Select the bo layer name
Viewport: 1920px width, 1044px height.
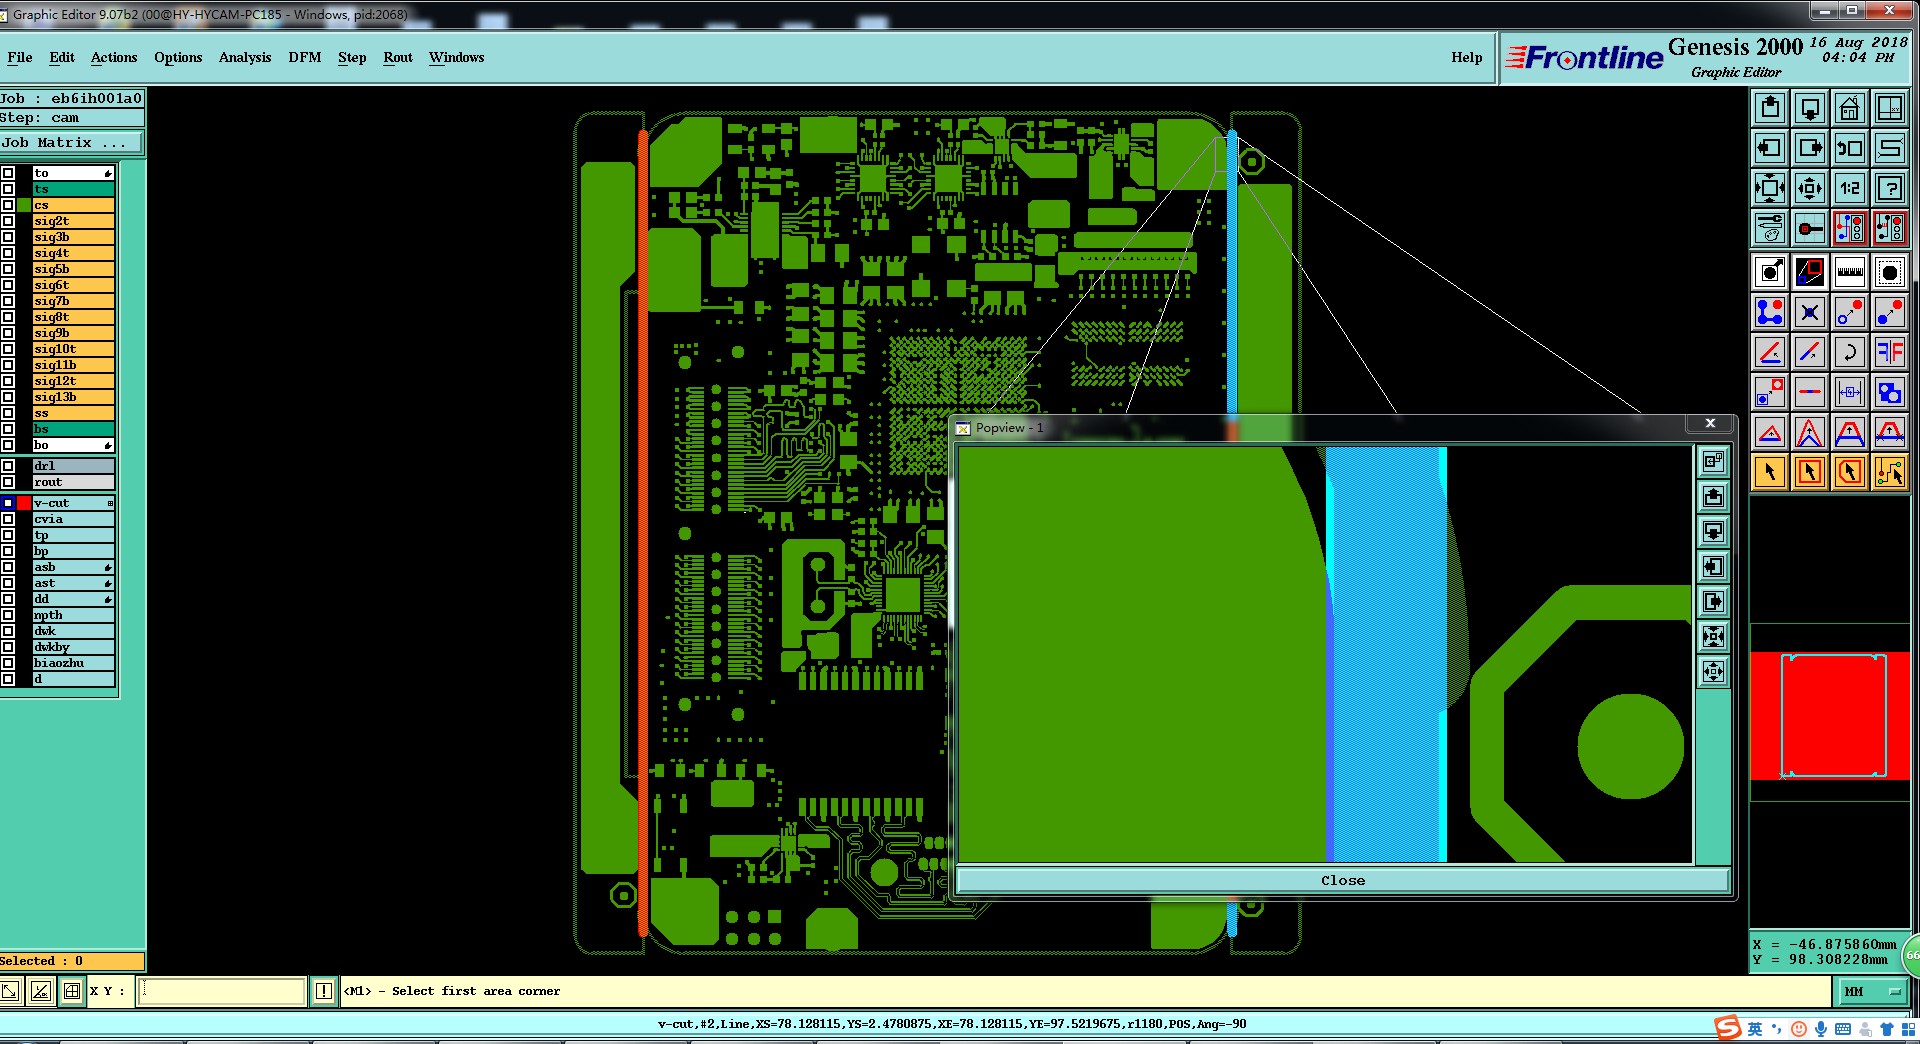click(73, 445)
